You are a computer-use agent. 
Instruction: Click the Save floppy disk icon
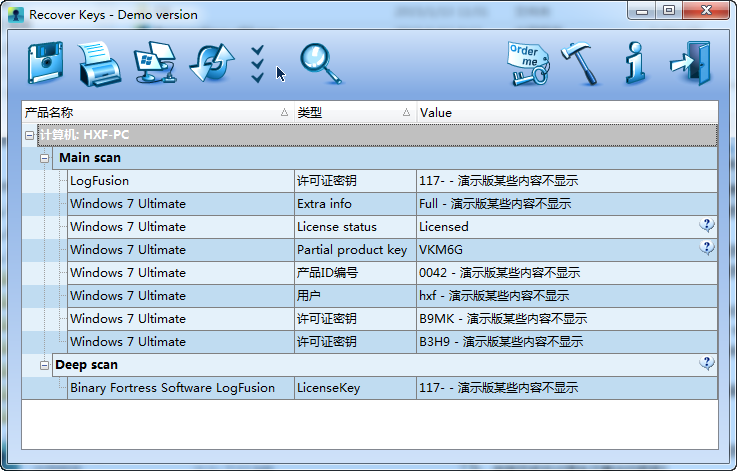pyautogui.click(x=45, y=63)
